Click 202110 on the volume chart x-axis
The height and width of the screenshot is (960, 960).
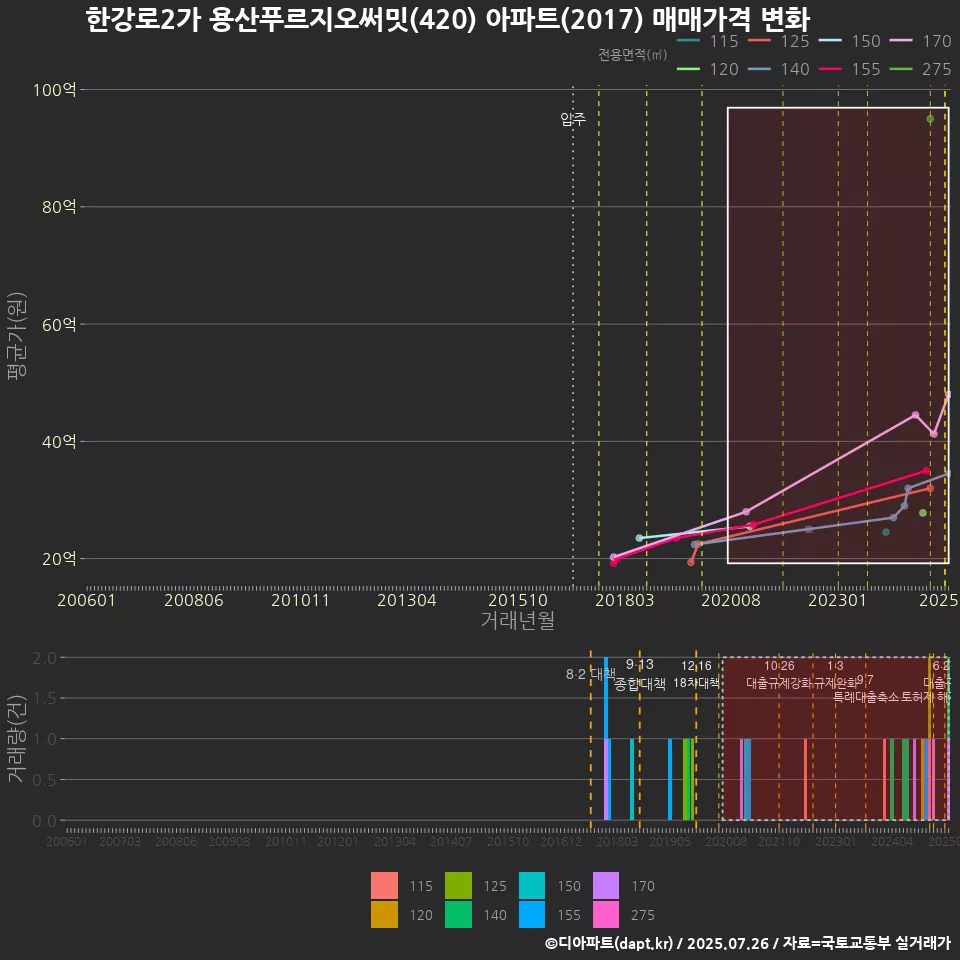(779, 842)
